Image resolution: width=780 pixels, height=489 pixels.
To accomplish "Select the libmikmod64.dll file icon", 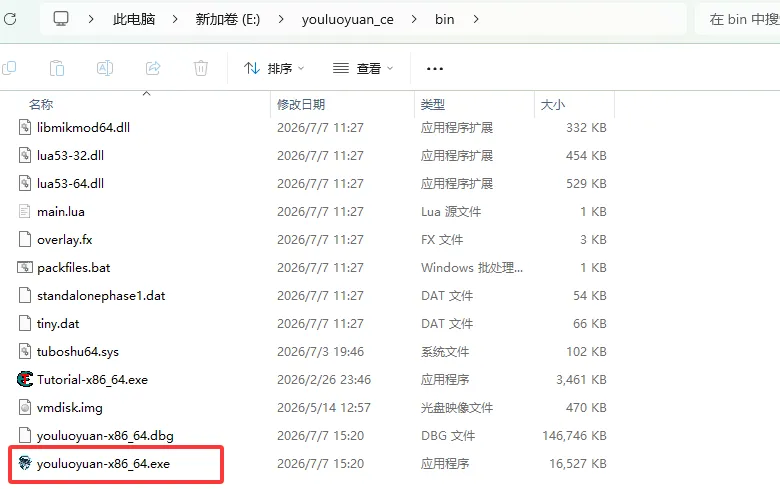I will [x=24, y=127].
